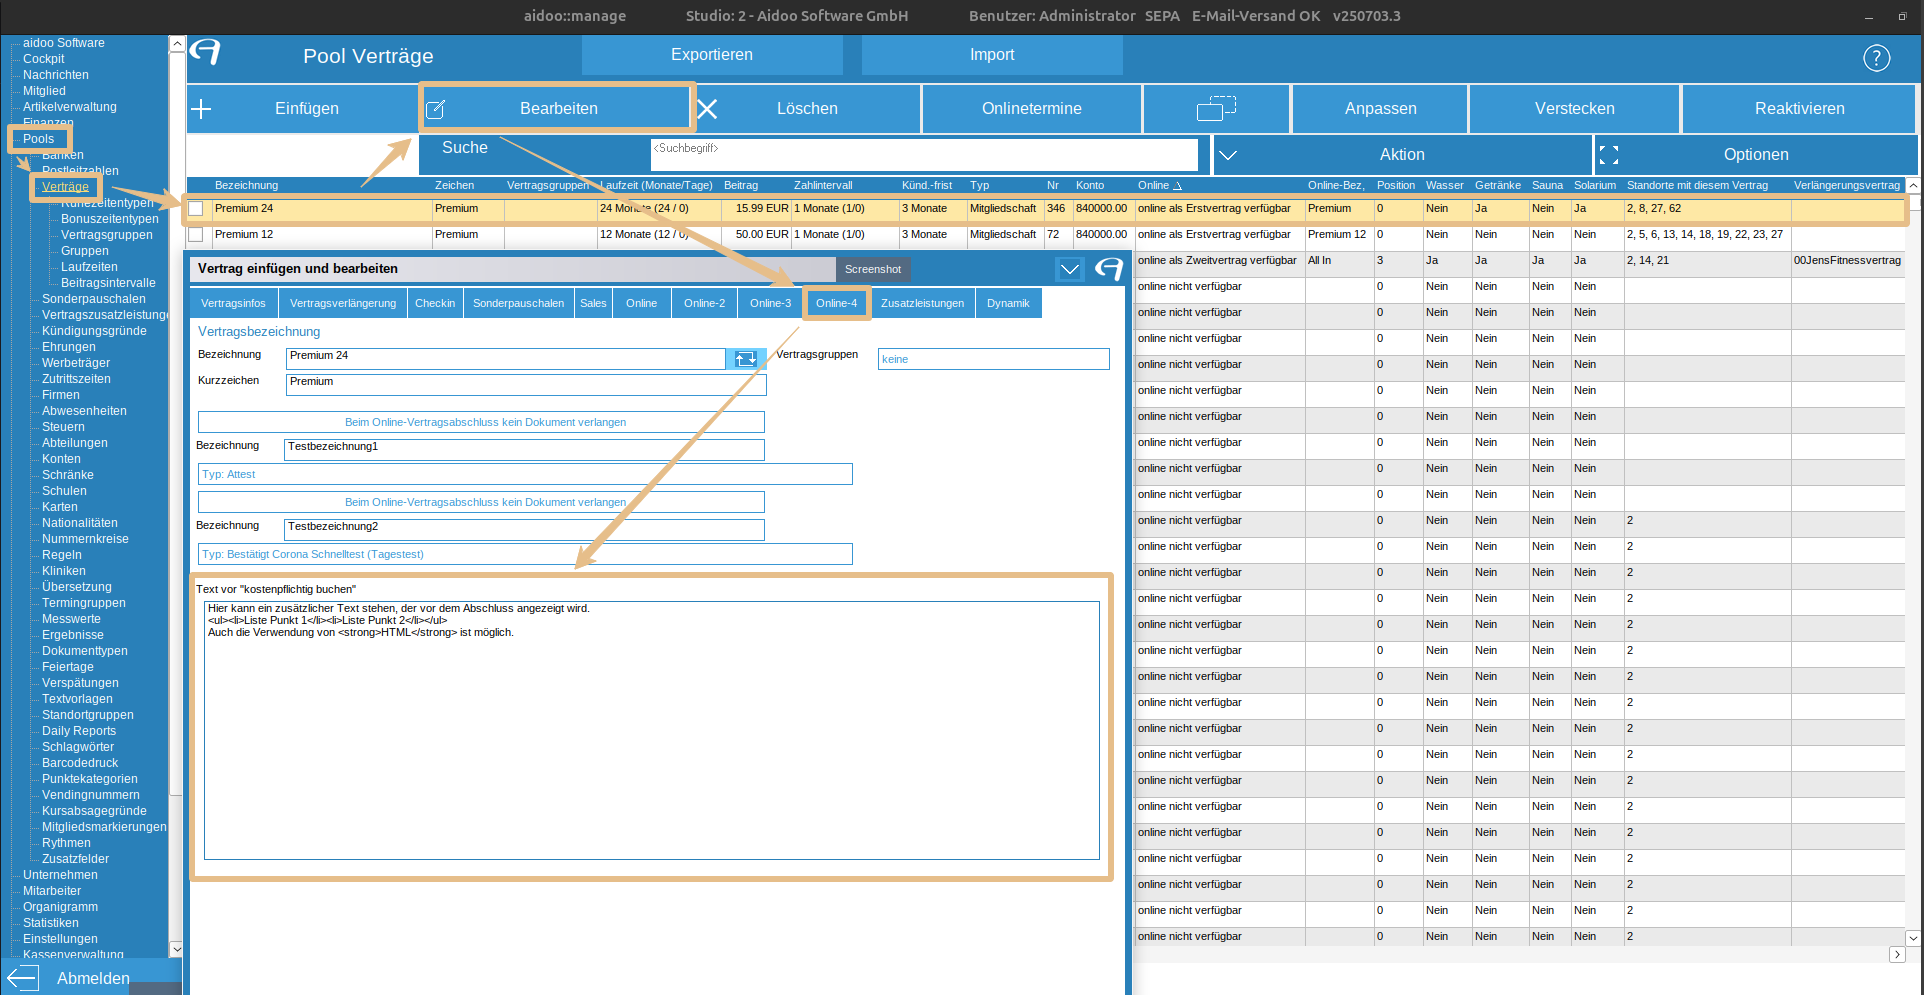Open the Vertragsgruppen 'keine' combo box

[993, 359]
